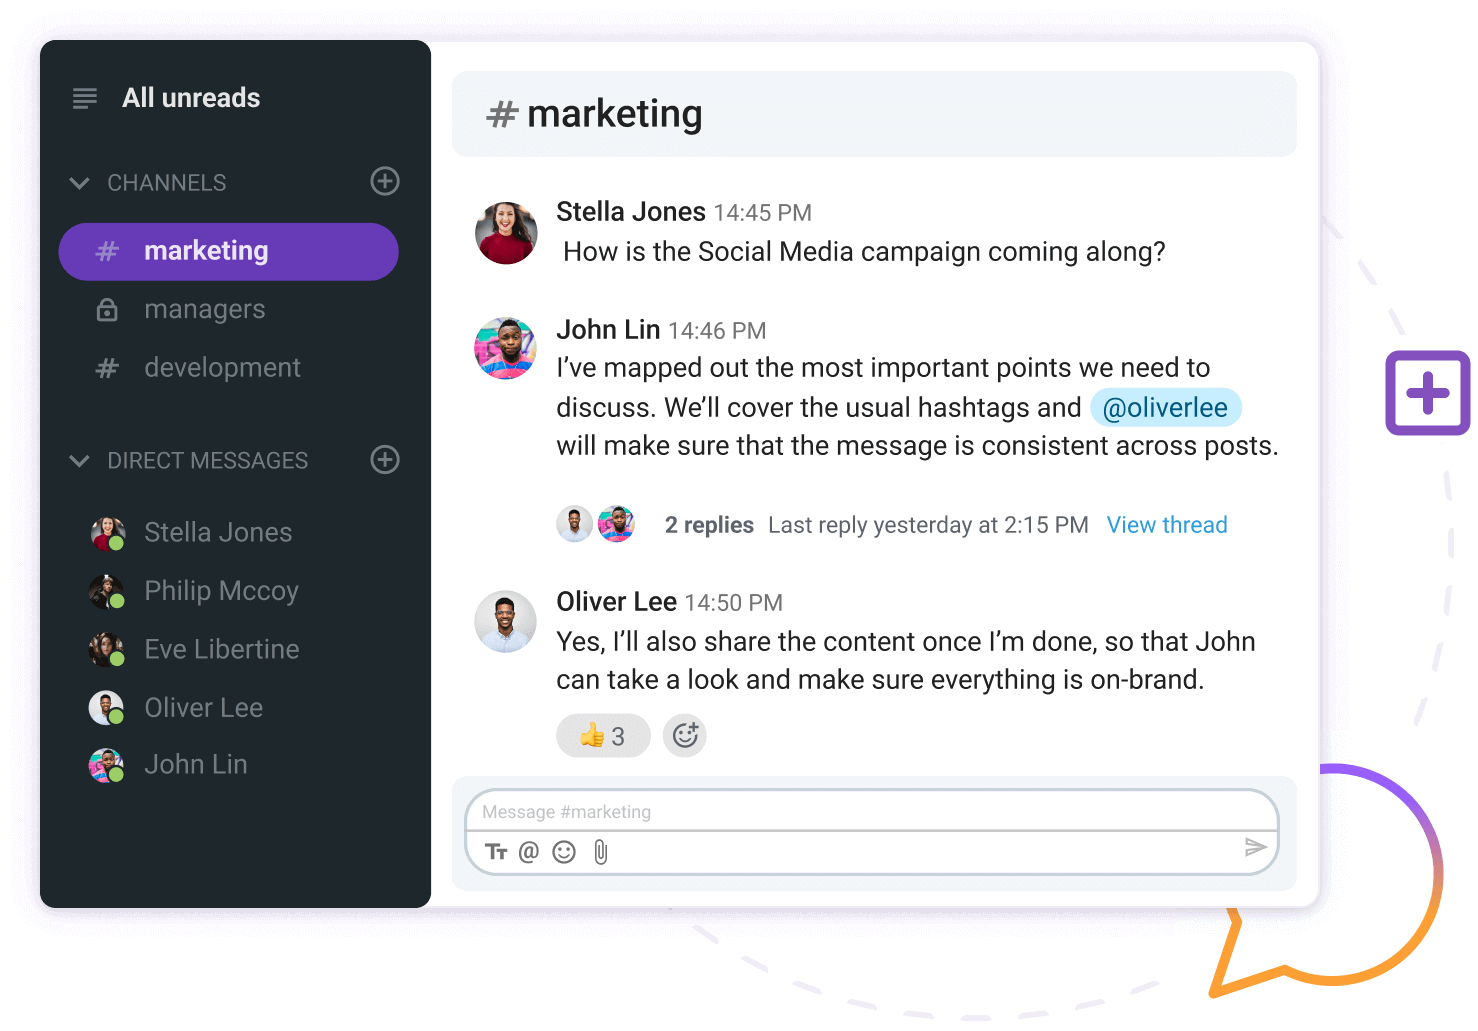
Task: Open the emoji picker in message composer
Action: click(x=564, y=852)
